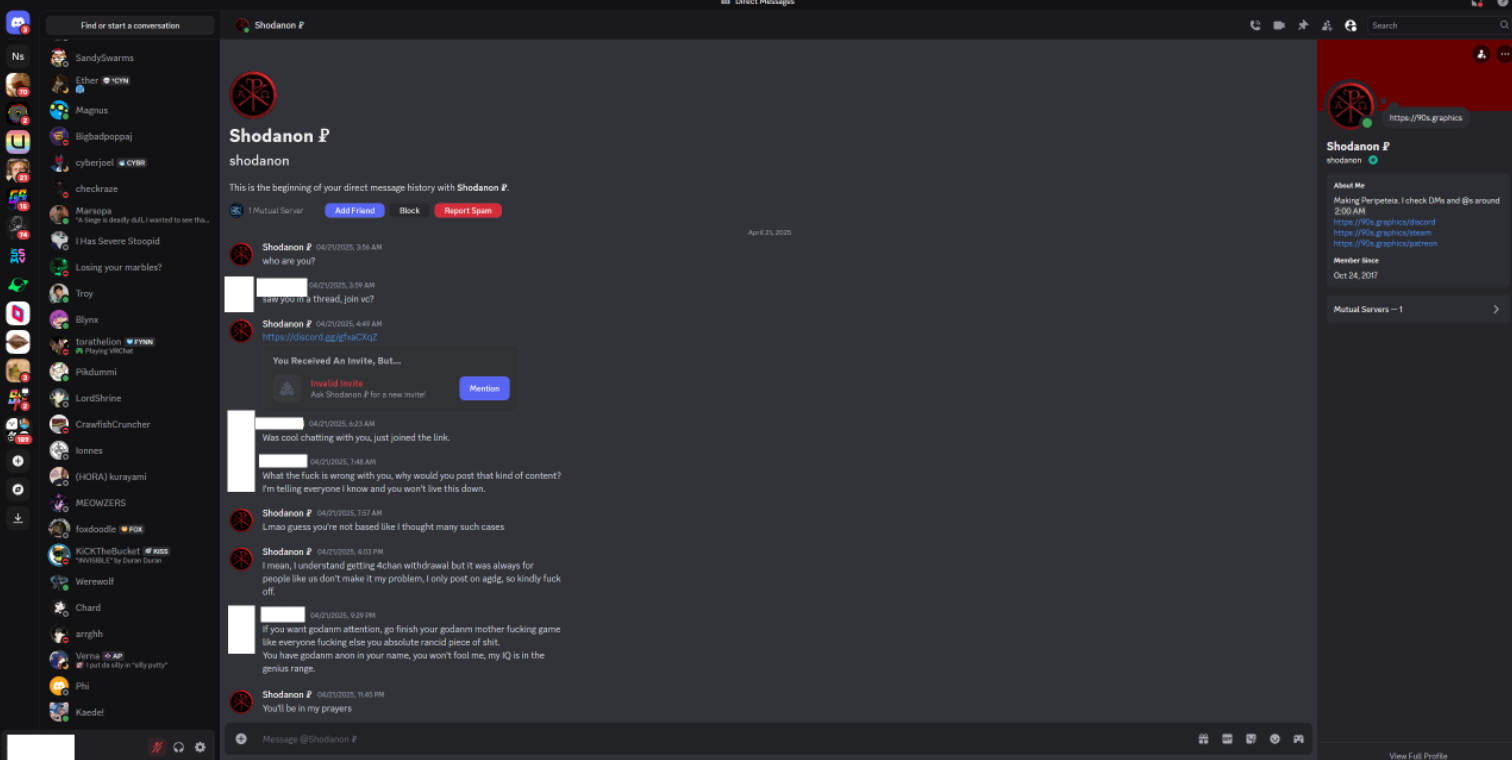Open the emoji picker icon
Viewport: 1512px width, 760px height.
click(1275, 739)
